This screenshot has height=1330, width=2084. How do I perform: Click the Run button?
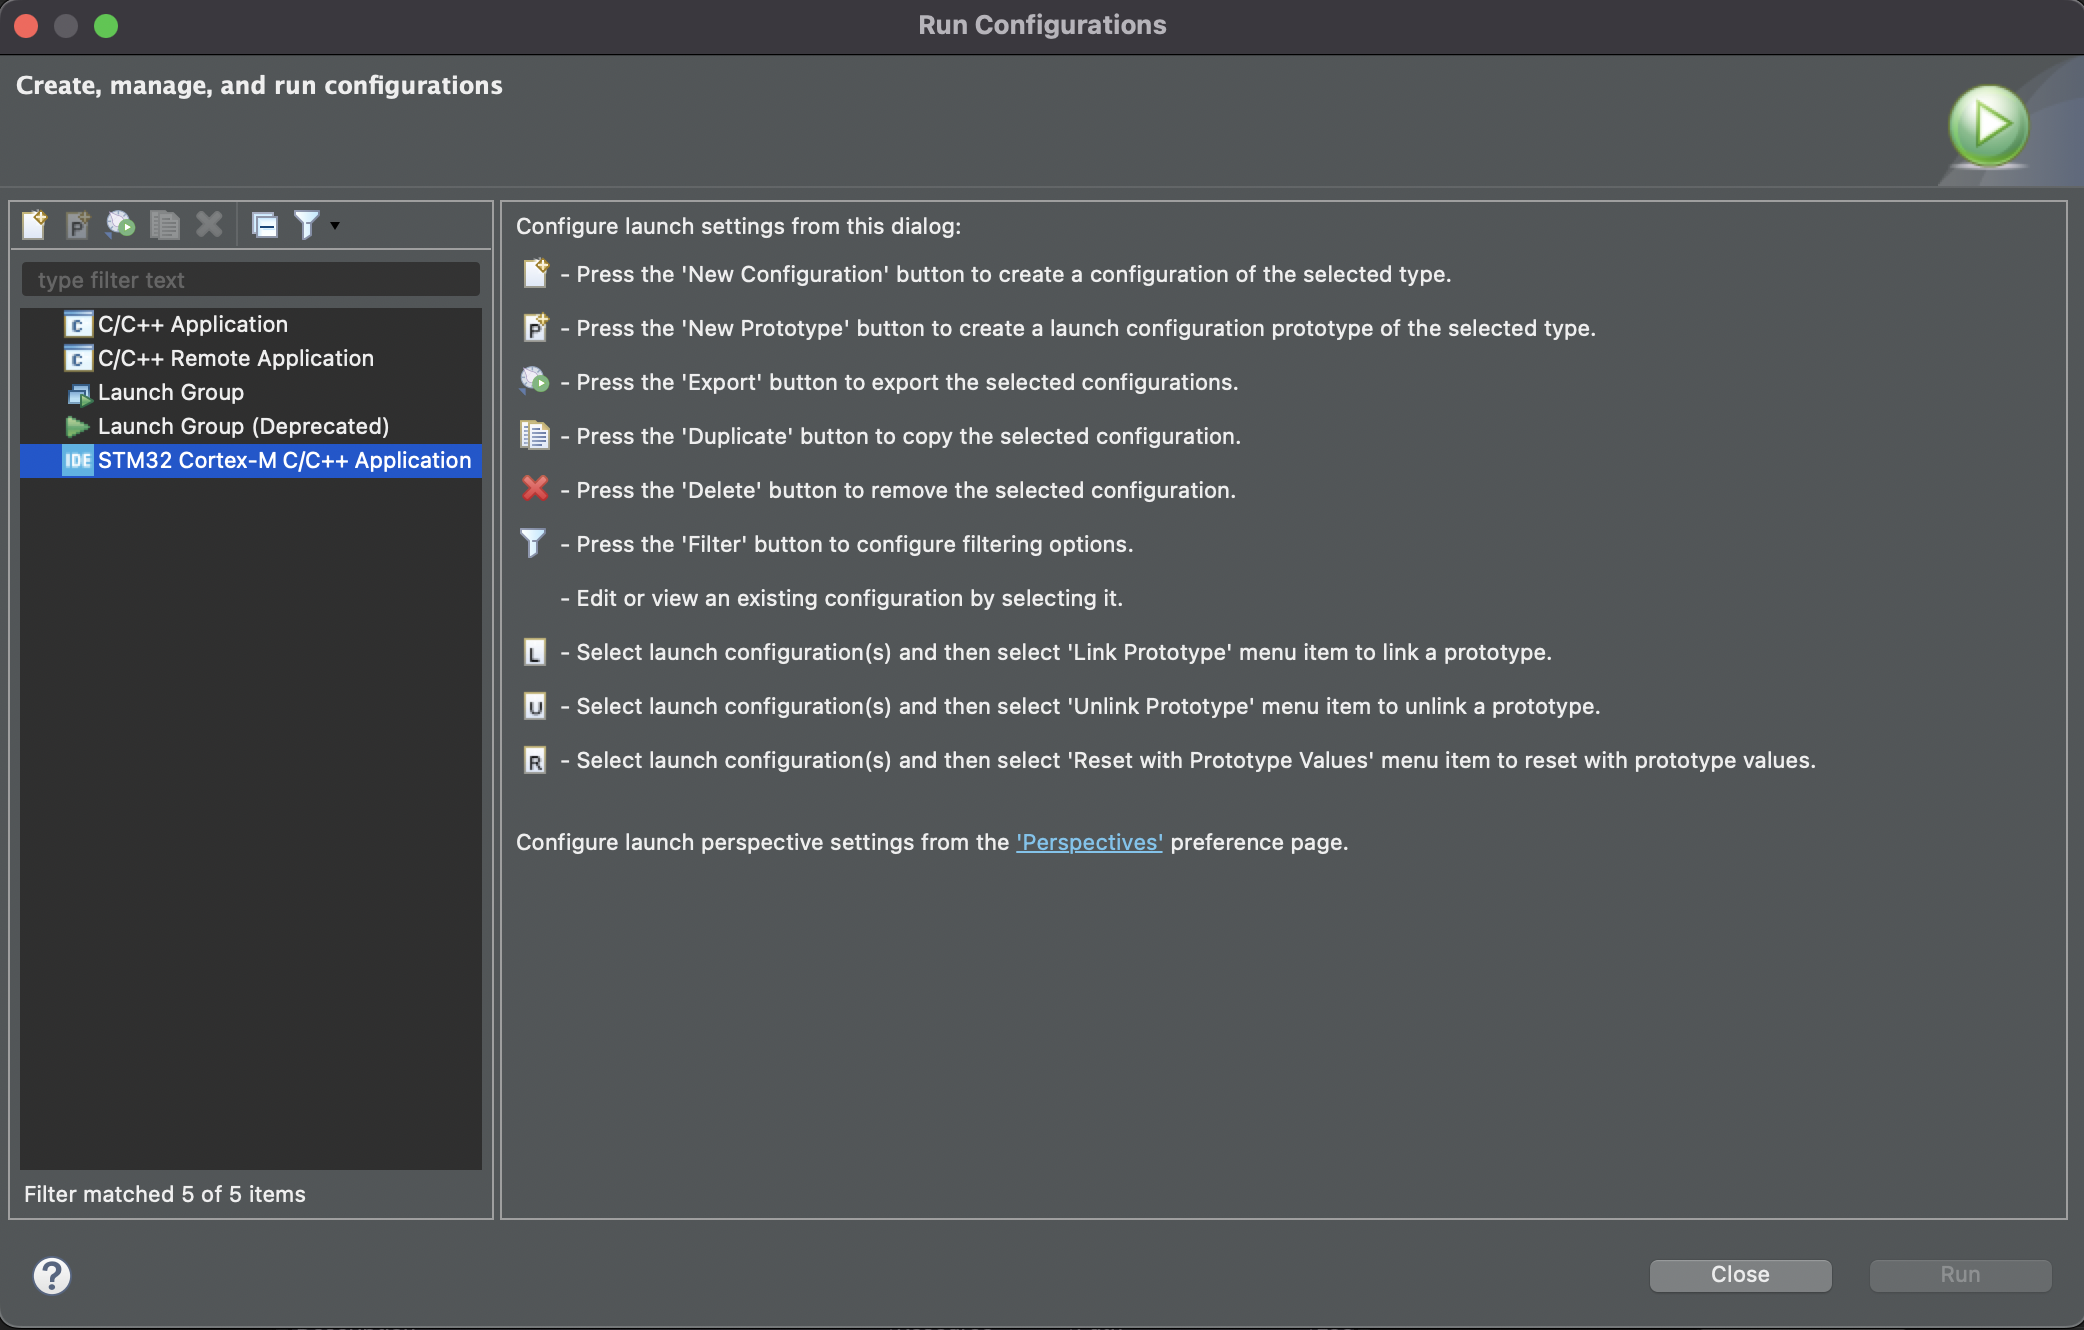[1960, 1275]
